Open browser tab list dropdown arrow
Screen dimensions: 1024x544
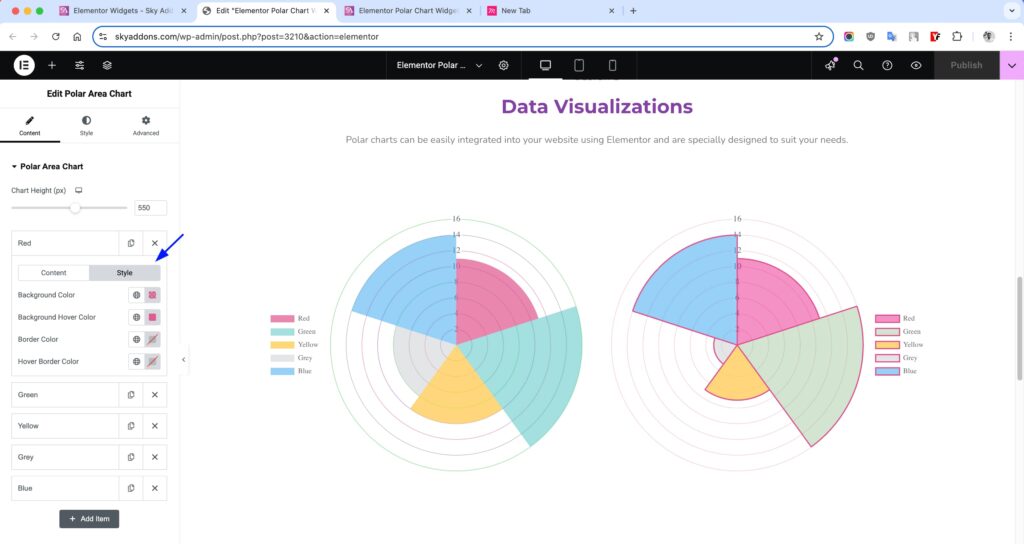(x=1012, y=10)
